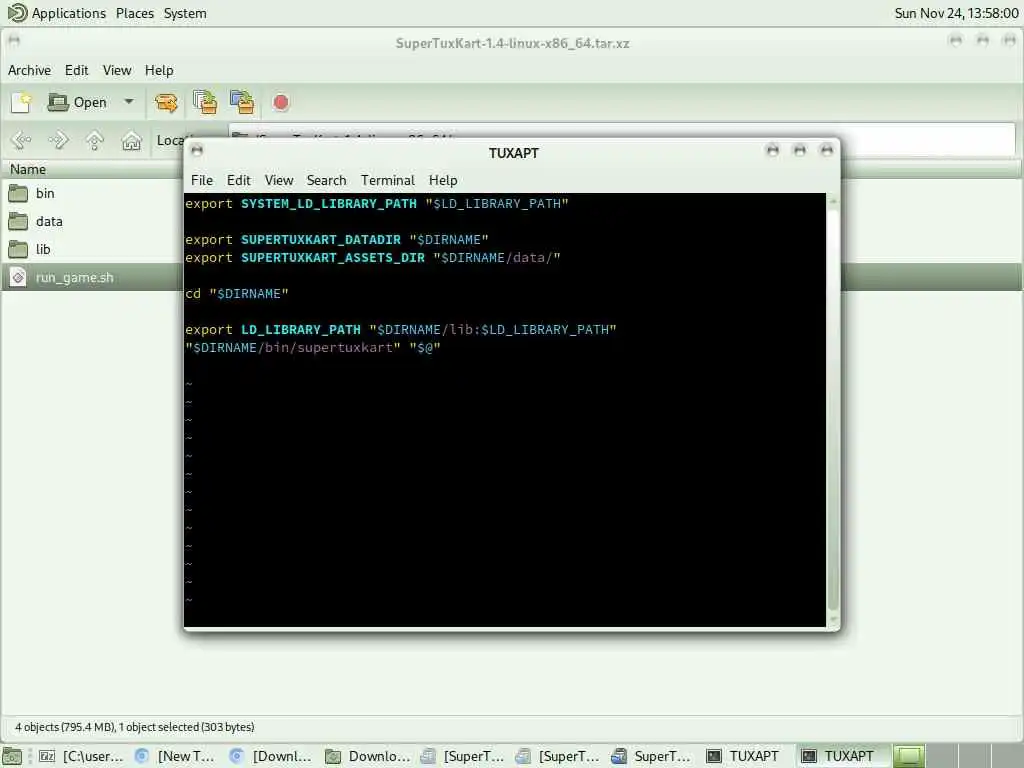Click the Extract archive toolbar icon
Viewport: 1024px width, 768px height.
coord(166,103)
